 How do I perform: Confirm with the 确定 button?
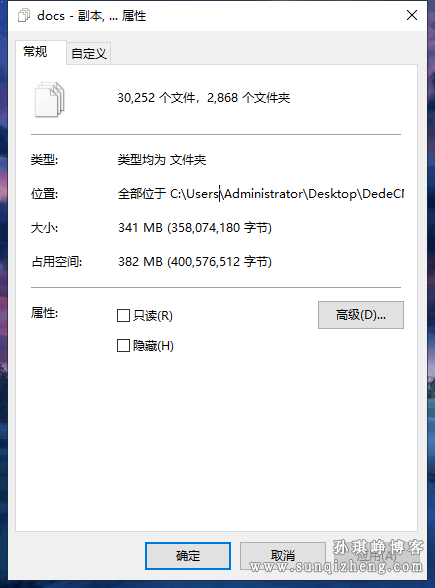coord(188,555)
